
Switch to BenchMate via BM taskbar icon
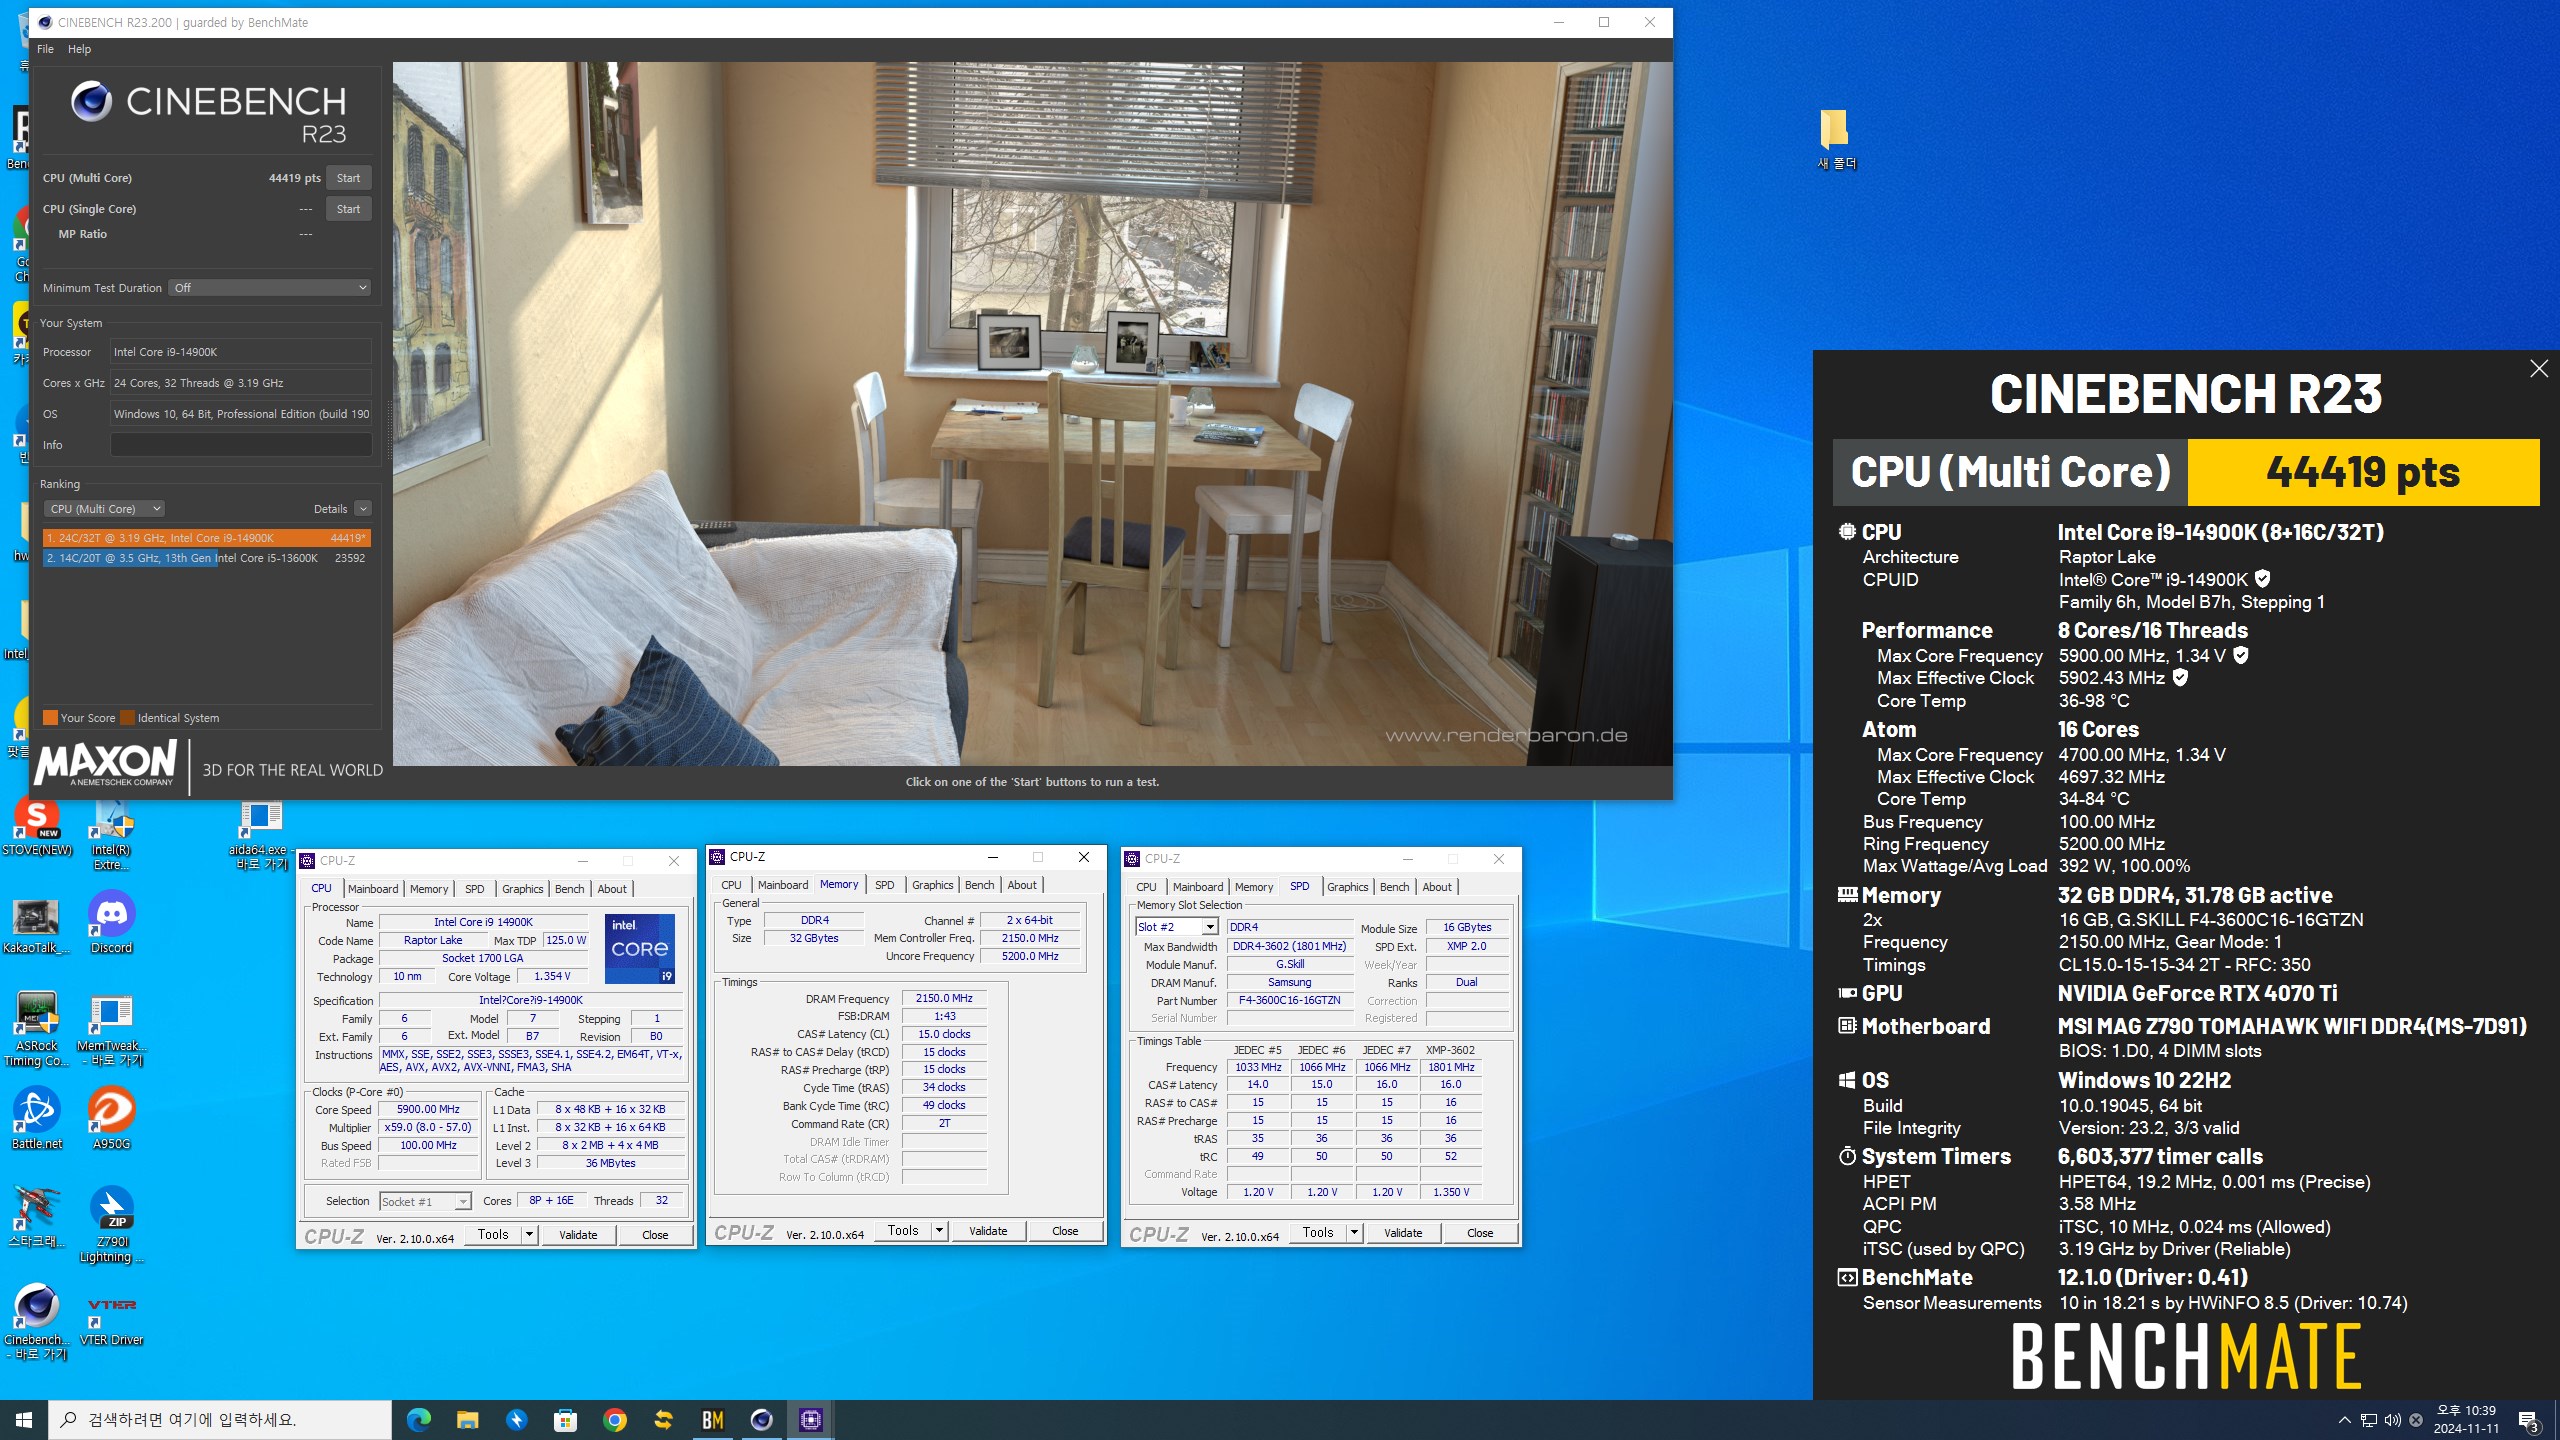(x=713, y=1419)
